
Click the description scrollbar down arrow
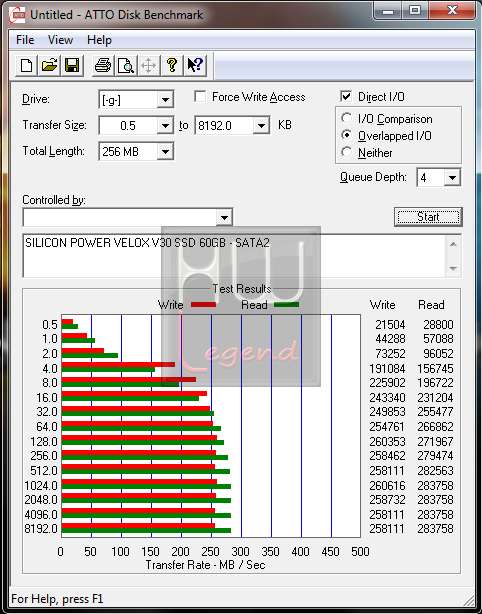(453, 269)
